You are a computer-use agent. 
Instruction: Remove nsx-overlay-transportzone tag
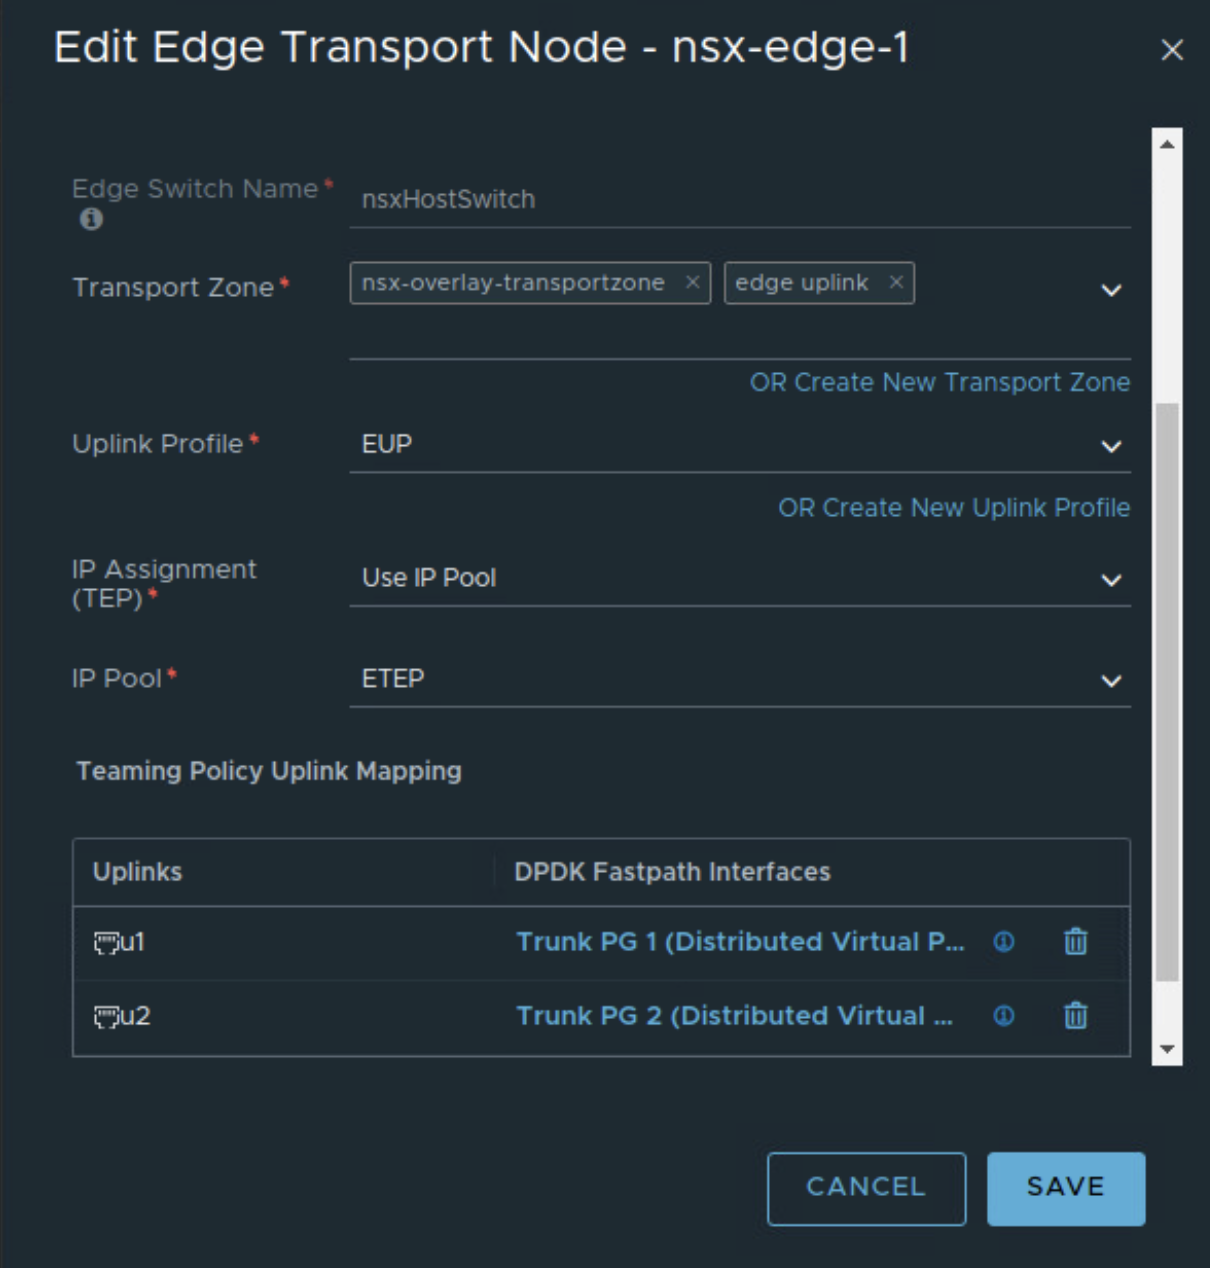(692, 283)
